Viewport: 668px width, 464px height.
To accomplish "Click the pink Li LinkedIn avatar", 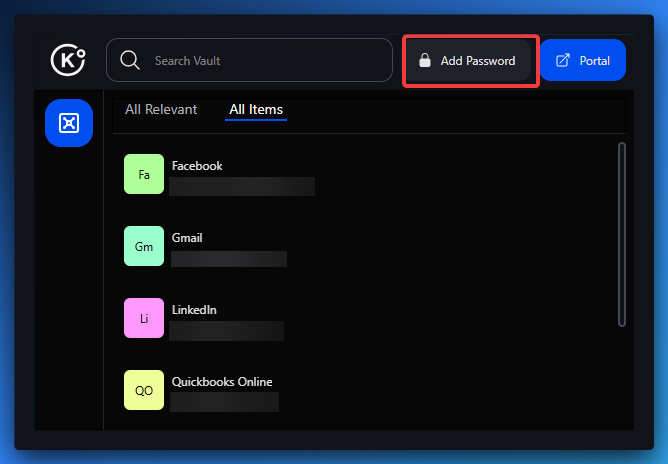I will click(144, 318).
